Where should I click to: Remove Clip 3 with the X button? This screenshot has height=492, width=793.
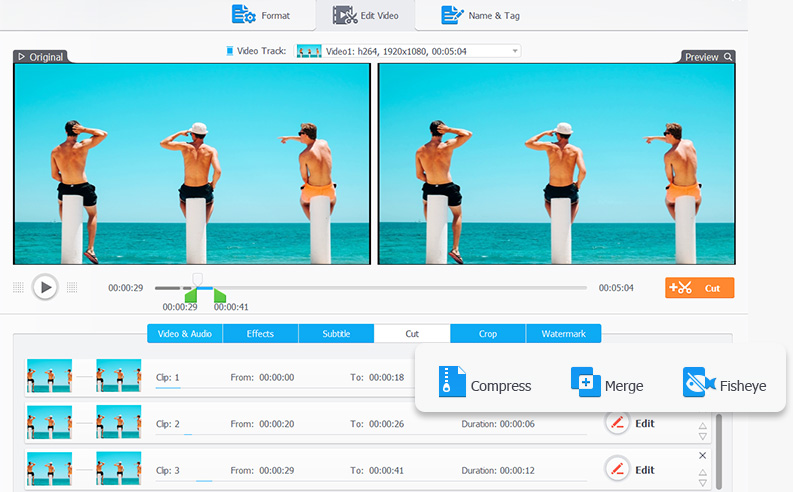(702, 455)
